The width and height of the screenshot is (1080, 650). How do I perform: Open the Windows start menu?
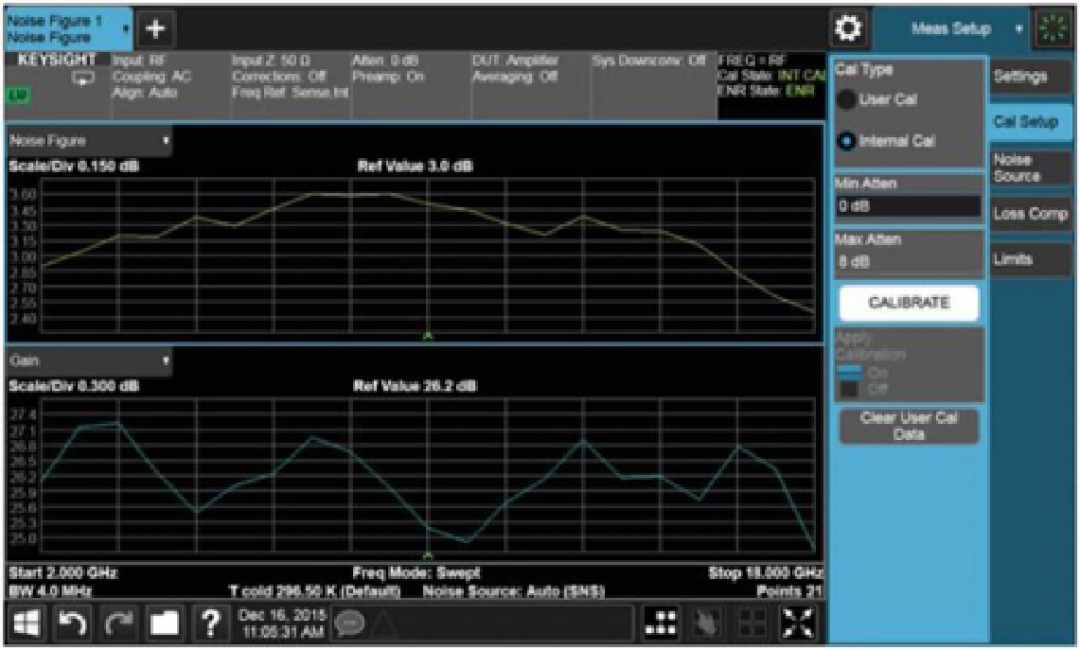pos(27,624)
